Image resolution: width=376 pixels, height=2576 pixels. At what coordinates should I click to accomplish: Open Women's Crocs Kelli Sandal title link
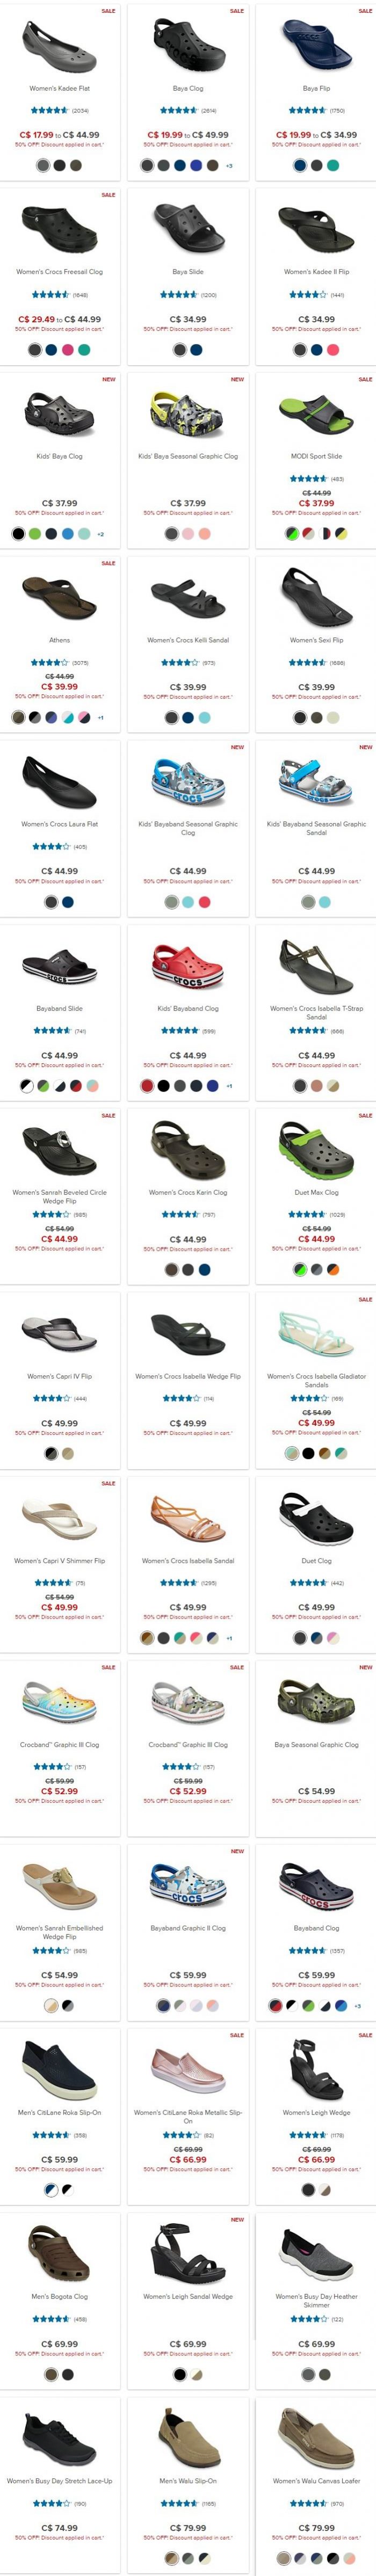click(188, 640)
